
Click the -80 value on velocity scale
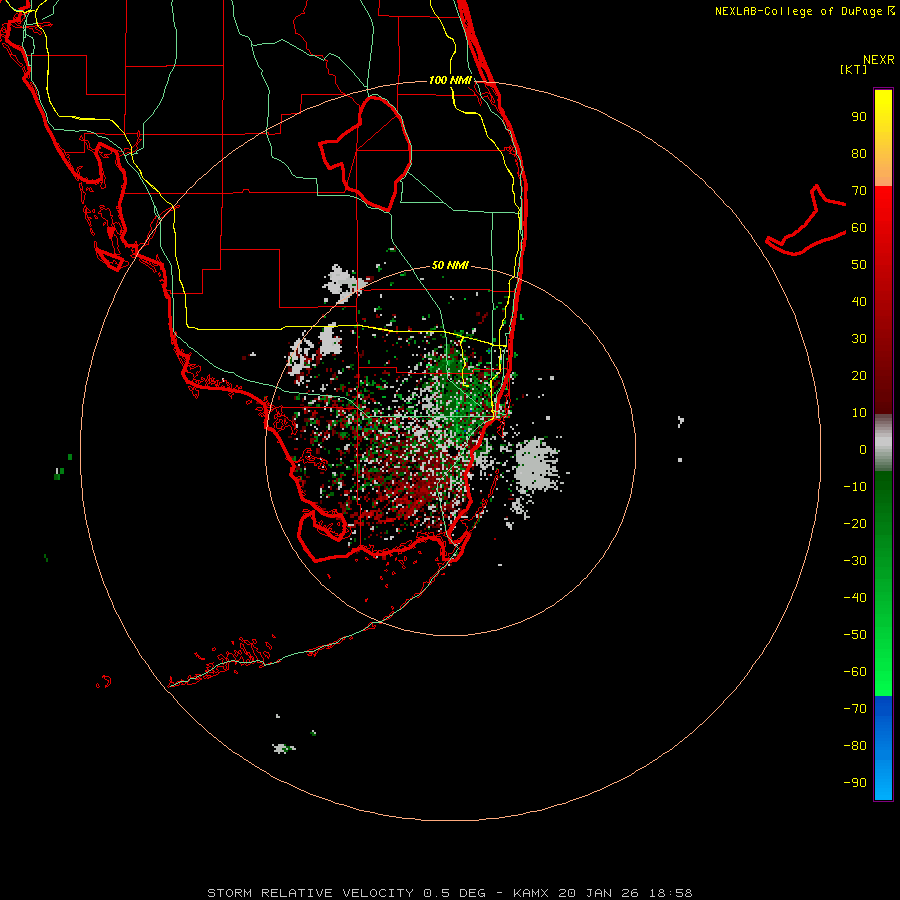coord(855,746)
